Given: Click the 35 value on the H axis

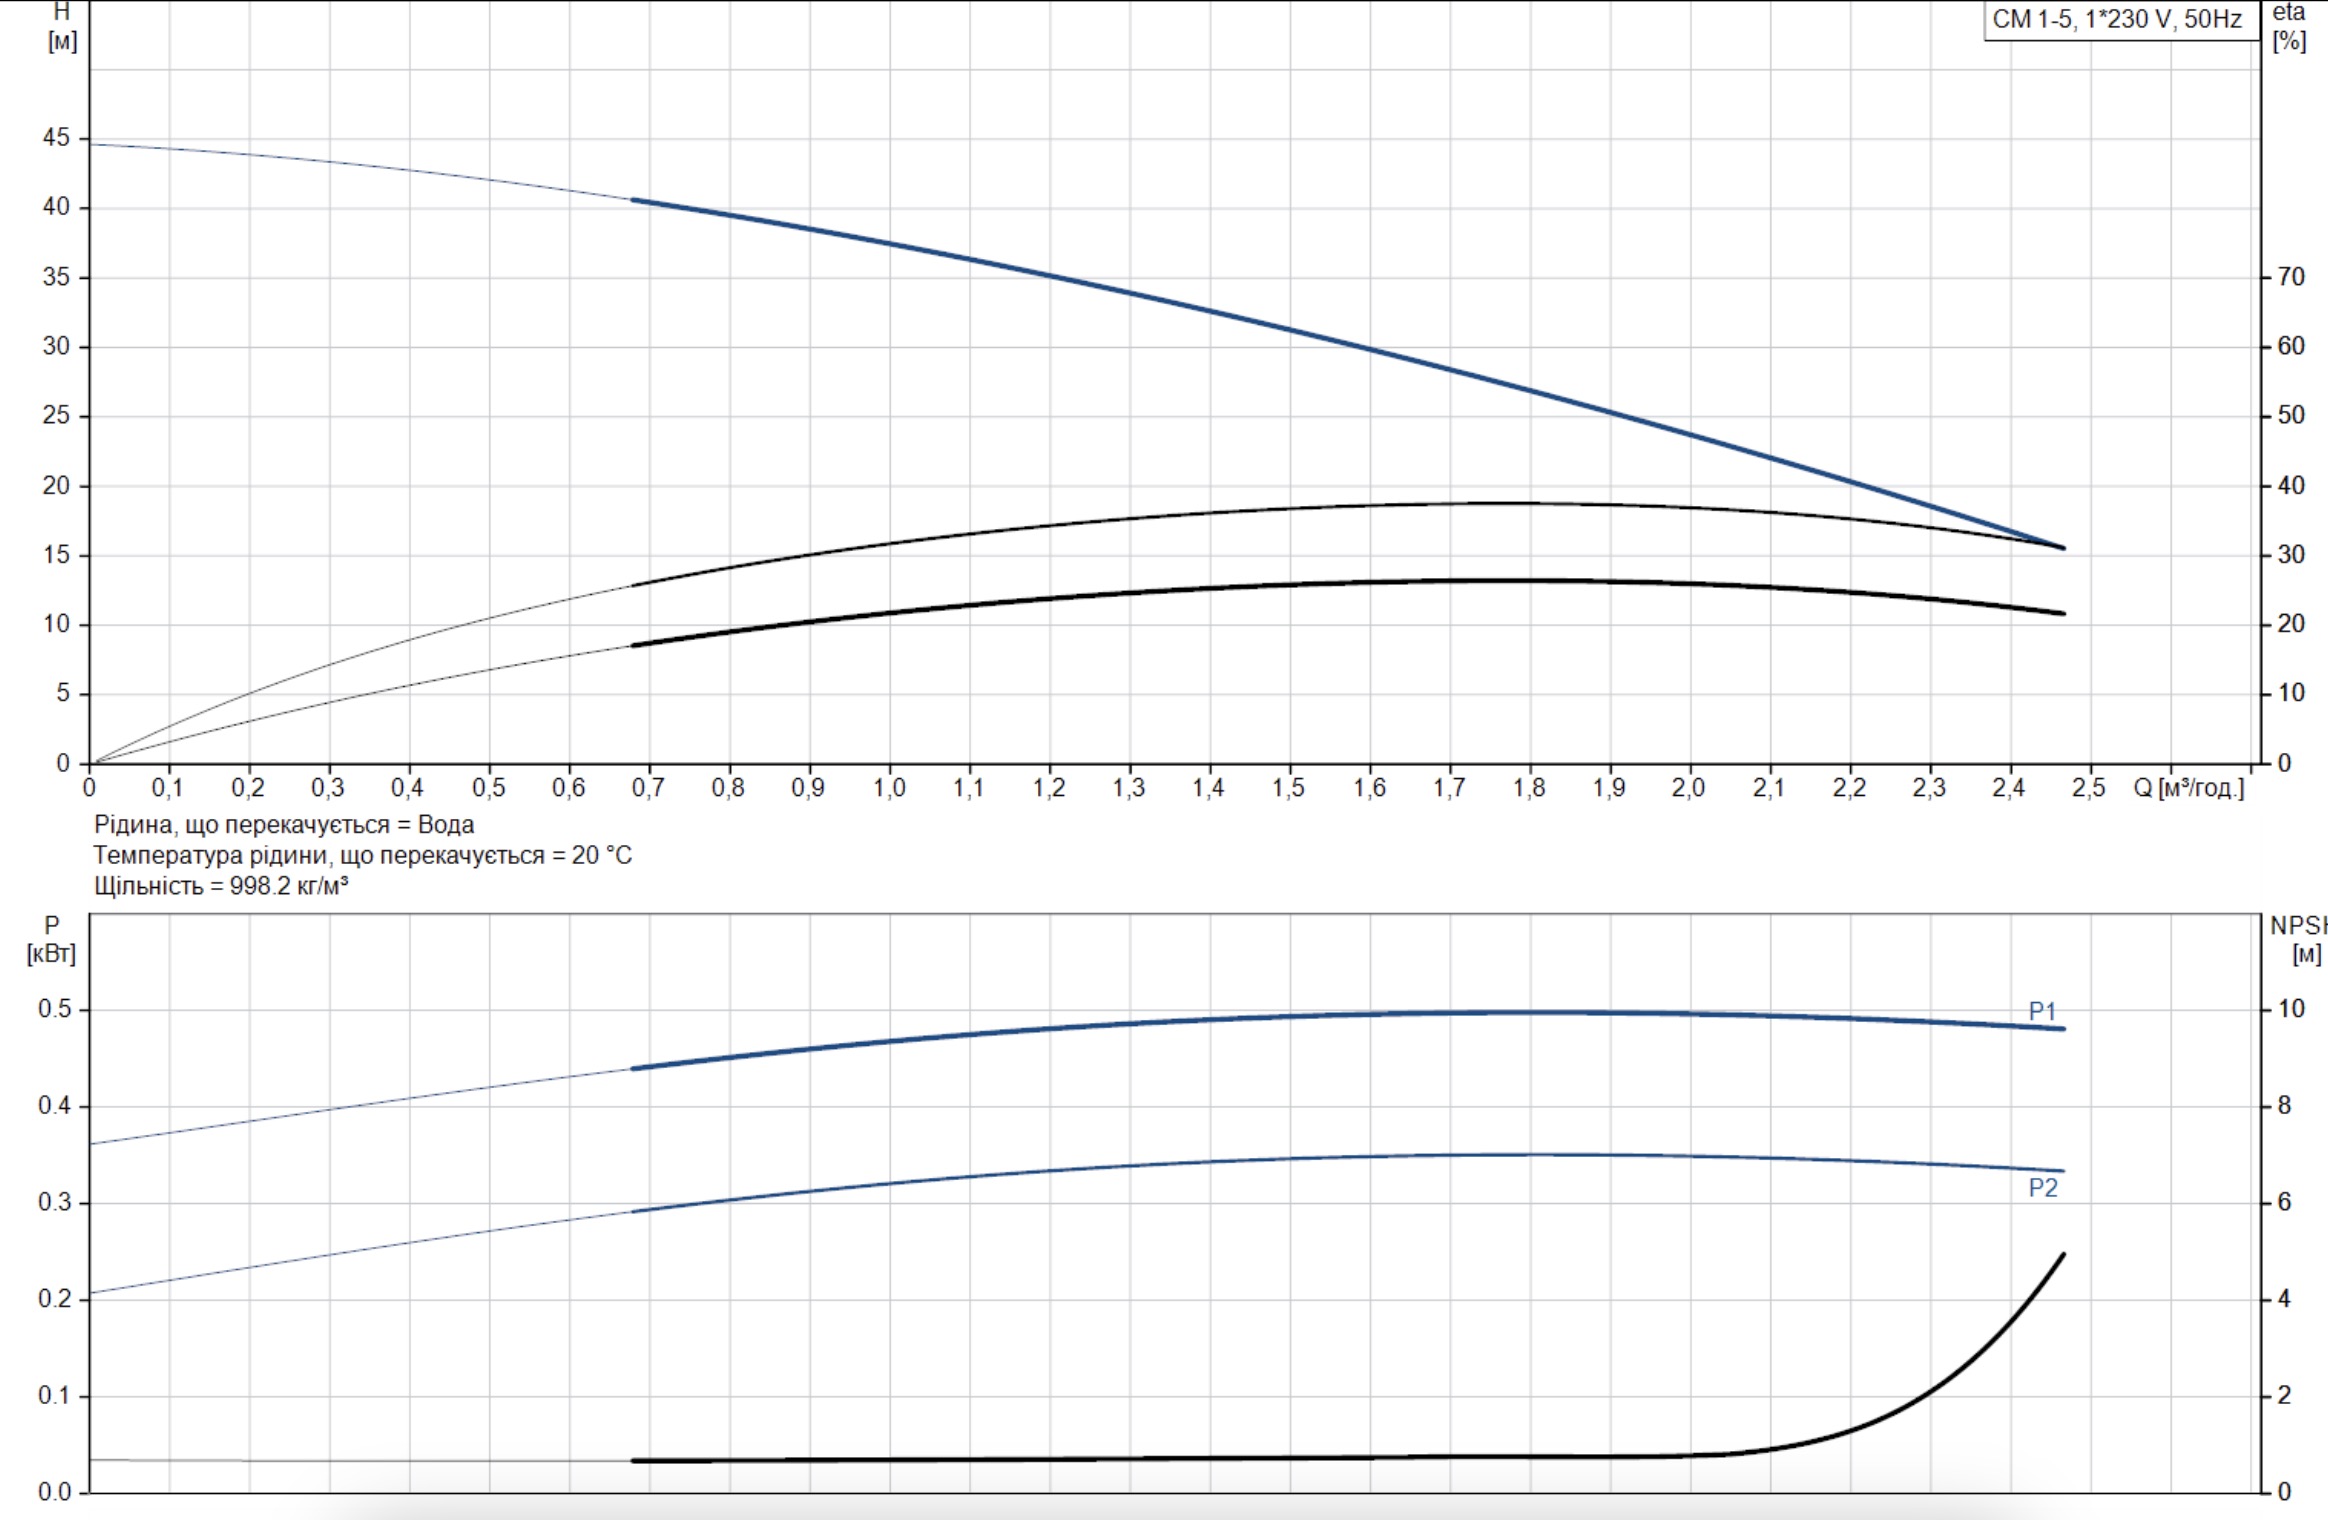Looking at the screenshot, I should tap(56, 277).
